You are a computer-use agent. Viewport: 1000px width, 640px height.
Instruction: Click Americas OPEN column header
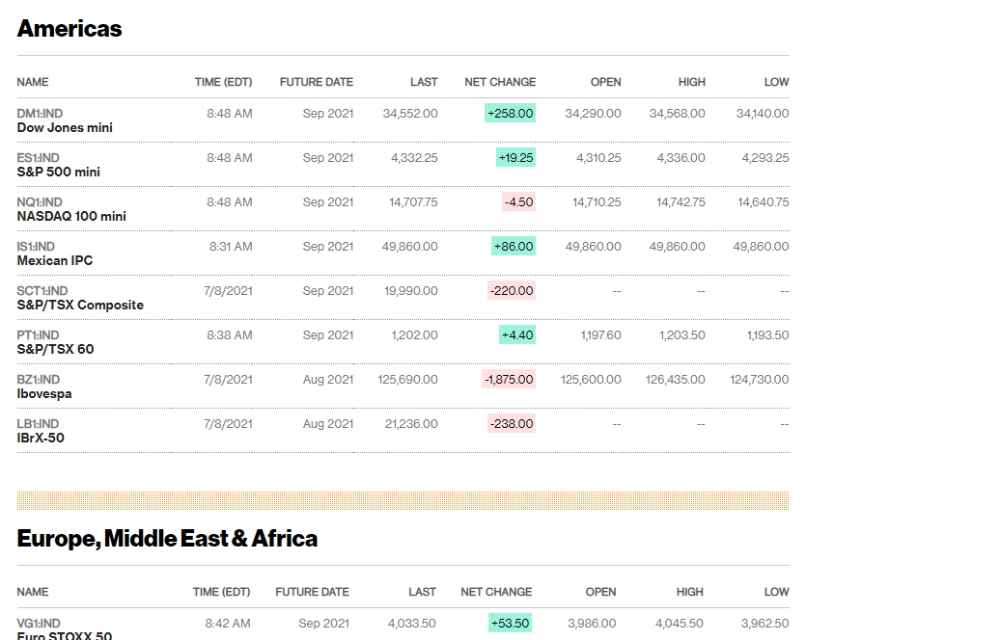[606, 82]
